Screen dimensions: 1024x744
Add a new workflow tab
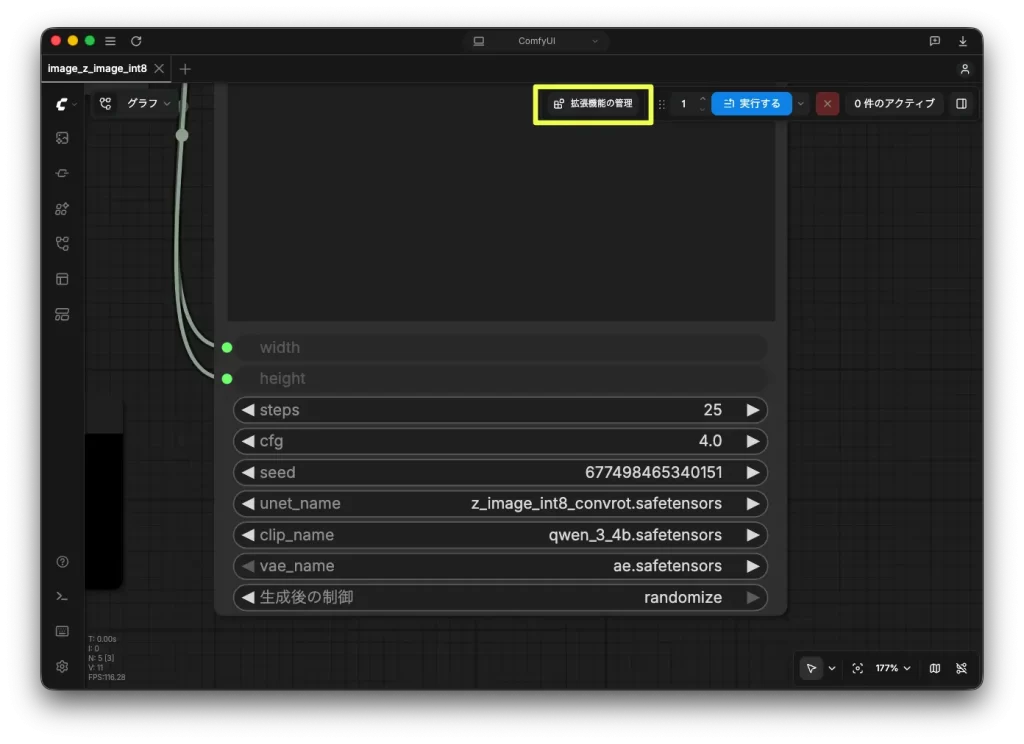(185, 69)
